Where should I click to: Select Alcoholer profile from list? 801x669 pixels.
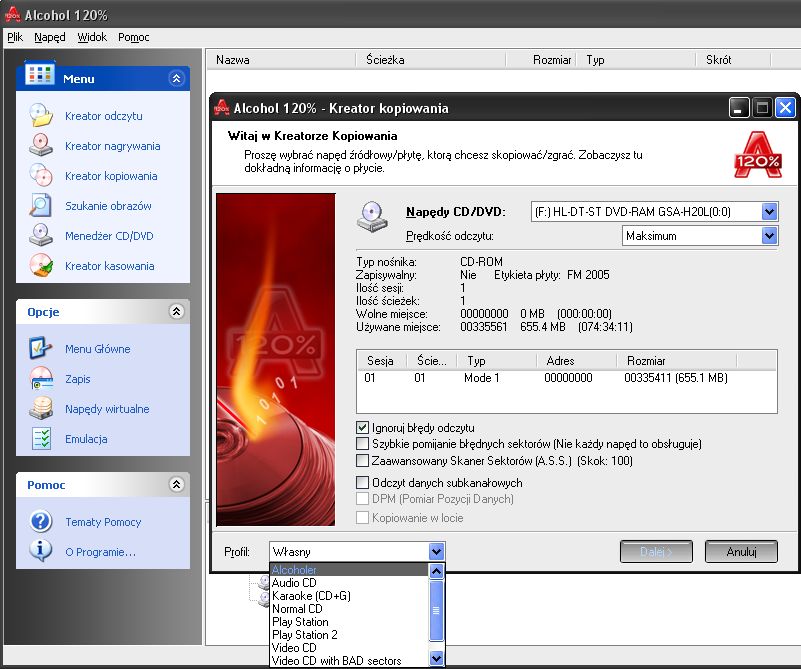[x=349, y=569]
